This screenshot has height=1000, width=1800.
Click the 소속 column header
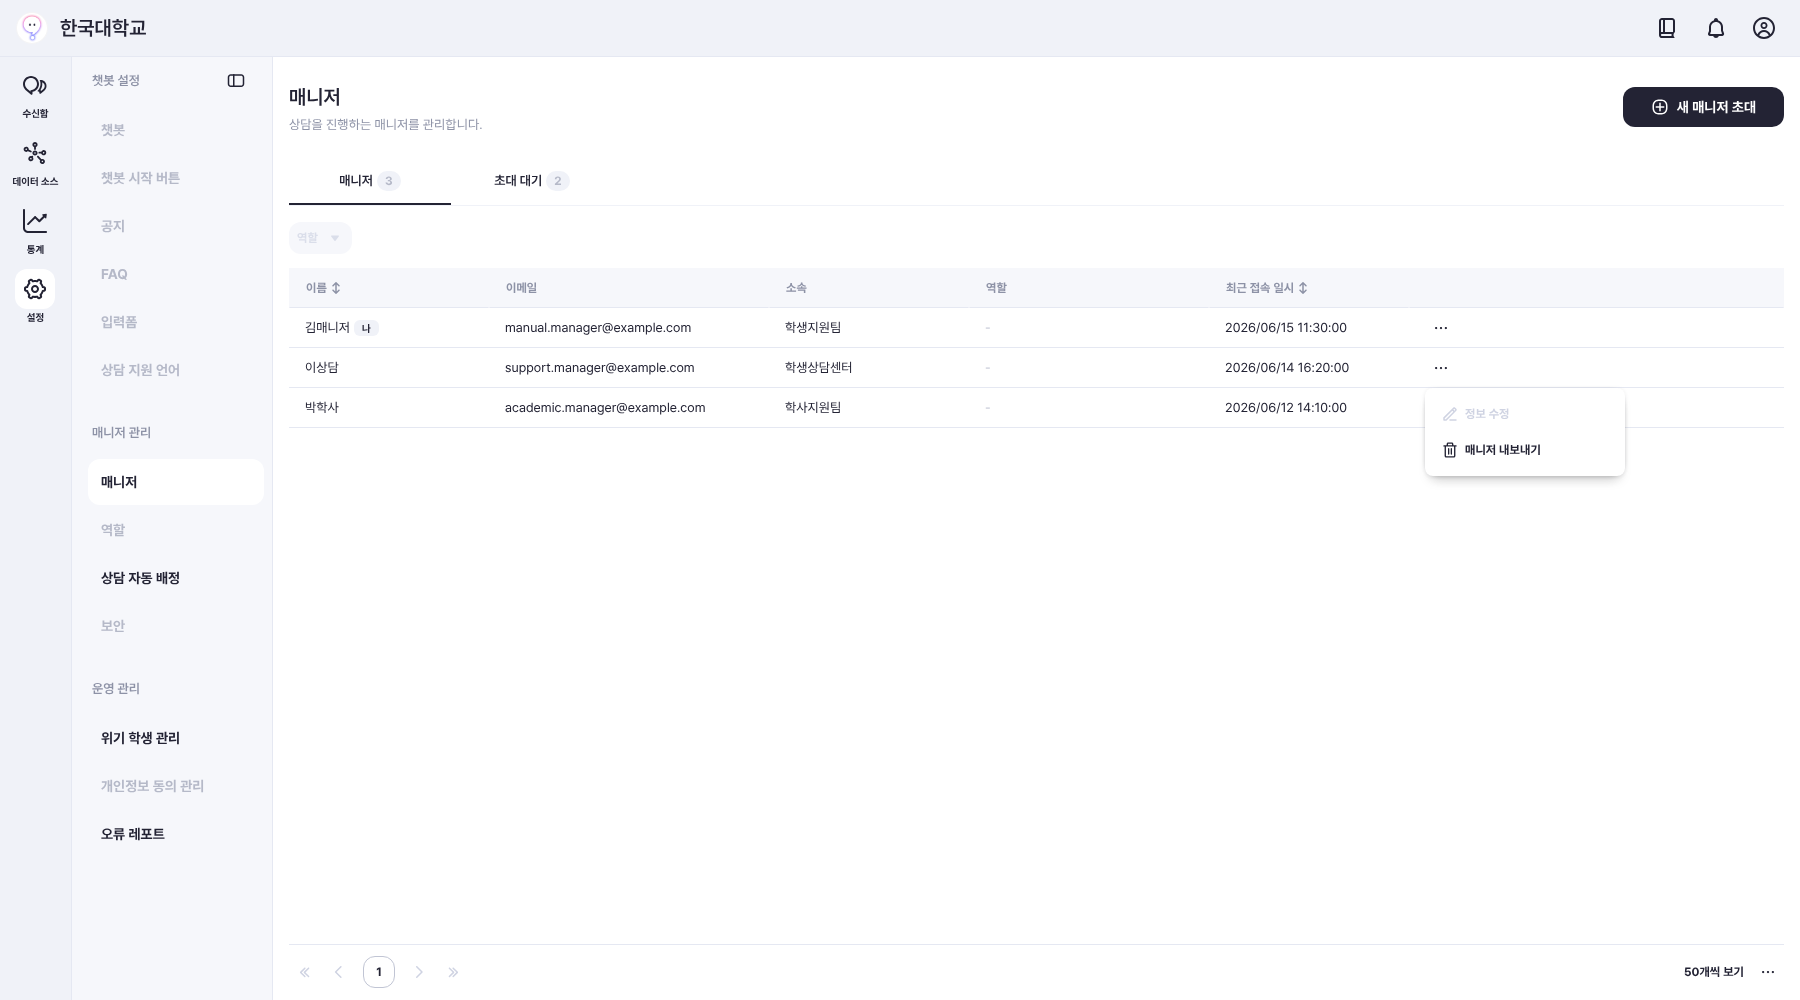coord(796,288)
